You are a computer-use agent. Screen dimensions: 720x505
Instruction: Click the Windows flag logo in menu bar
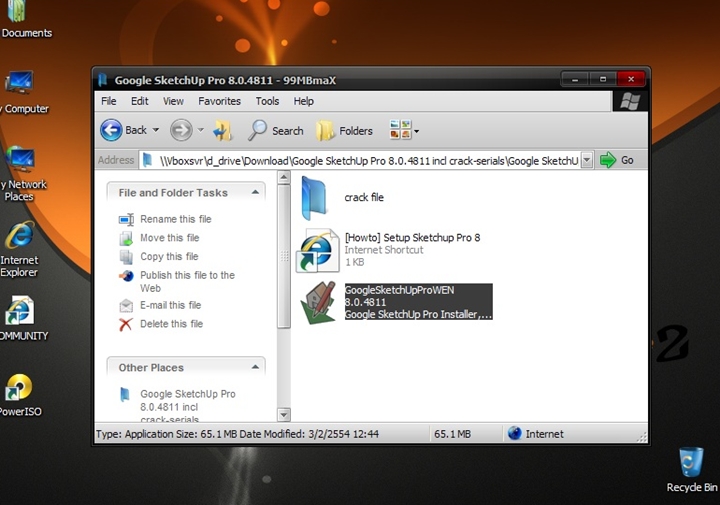coord(630,101)
